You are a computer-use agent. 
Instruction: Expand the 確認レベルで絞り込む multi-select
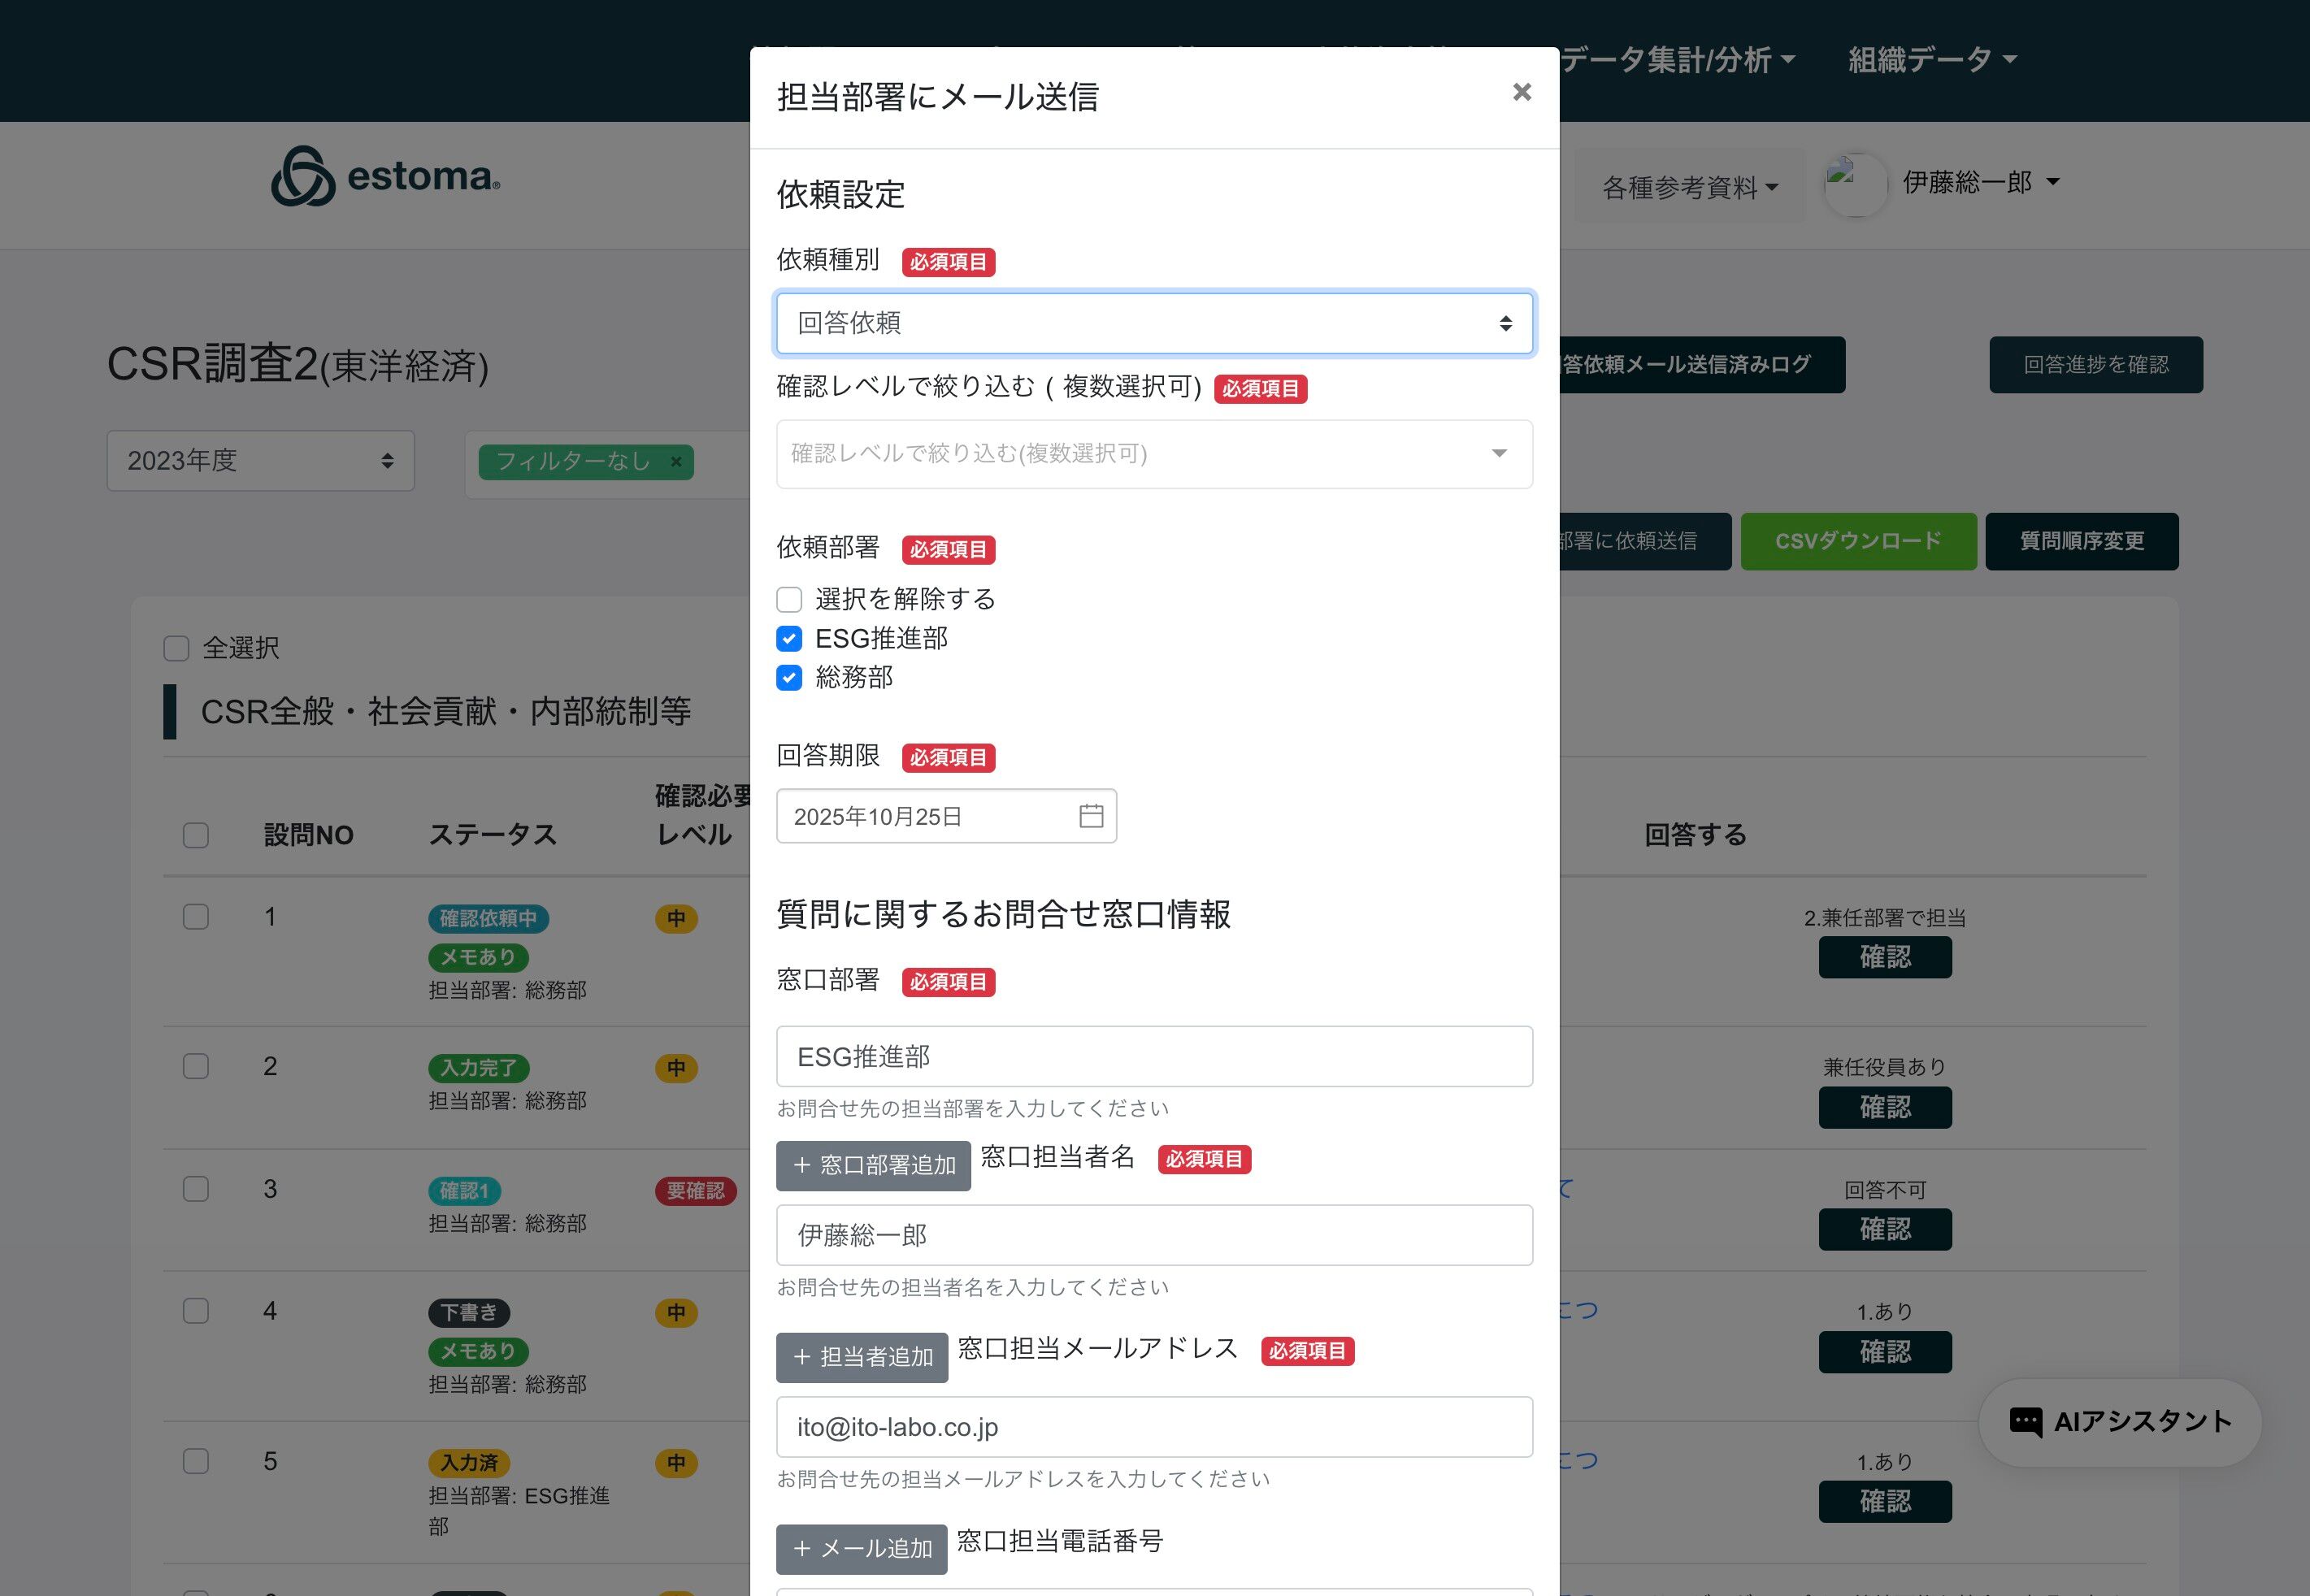pyautogui.click(x=1154, y=454)
